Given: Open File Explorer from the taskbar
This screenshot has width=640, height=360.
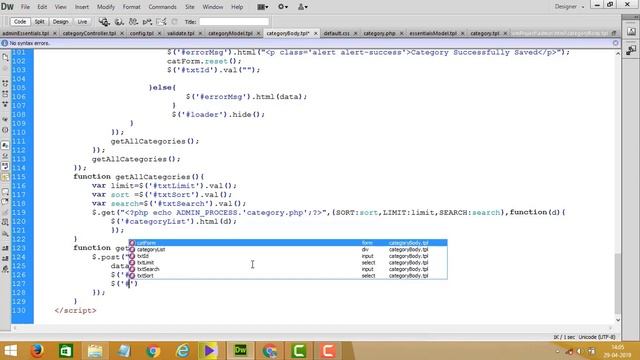Looking at the screenshot, I should coord(95,351).
